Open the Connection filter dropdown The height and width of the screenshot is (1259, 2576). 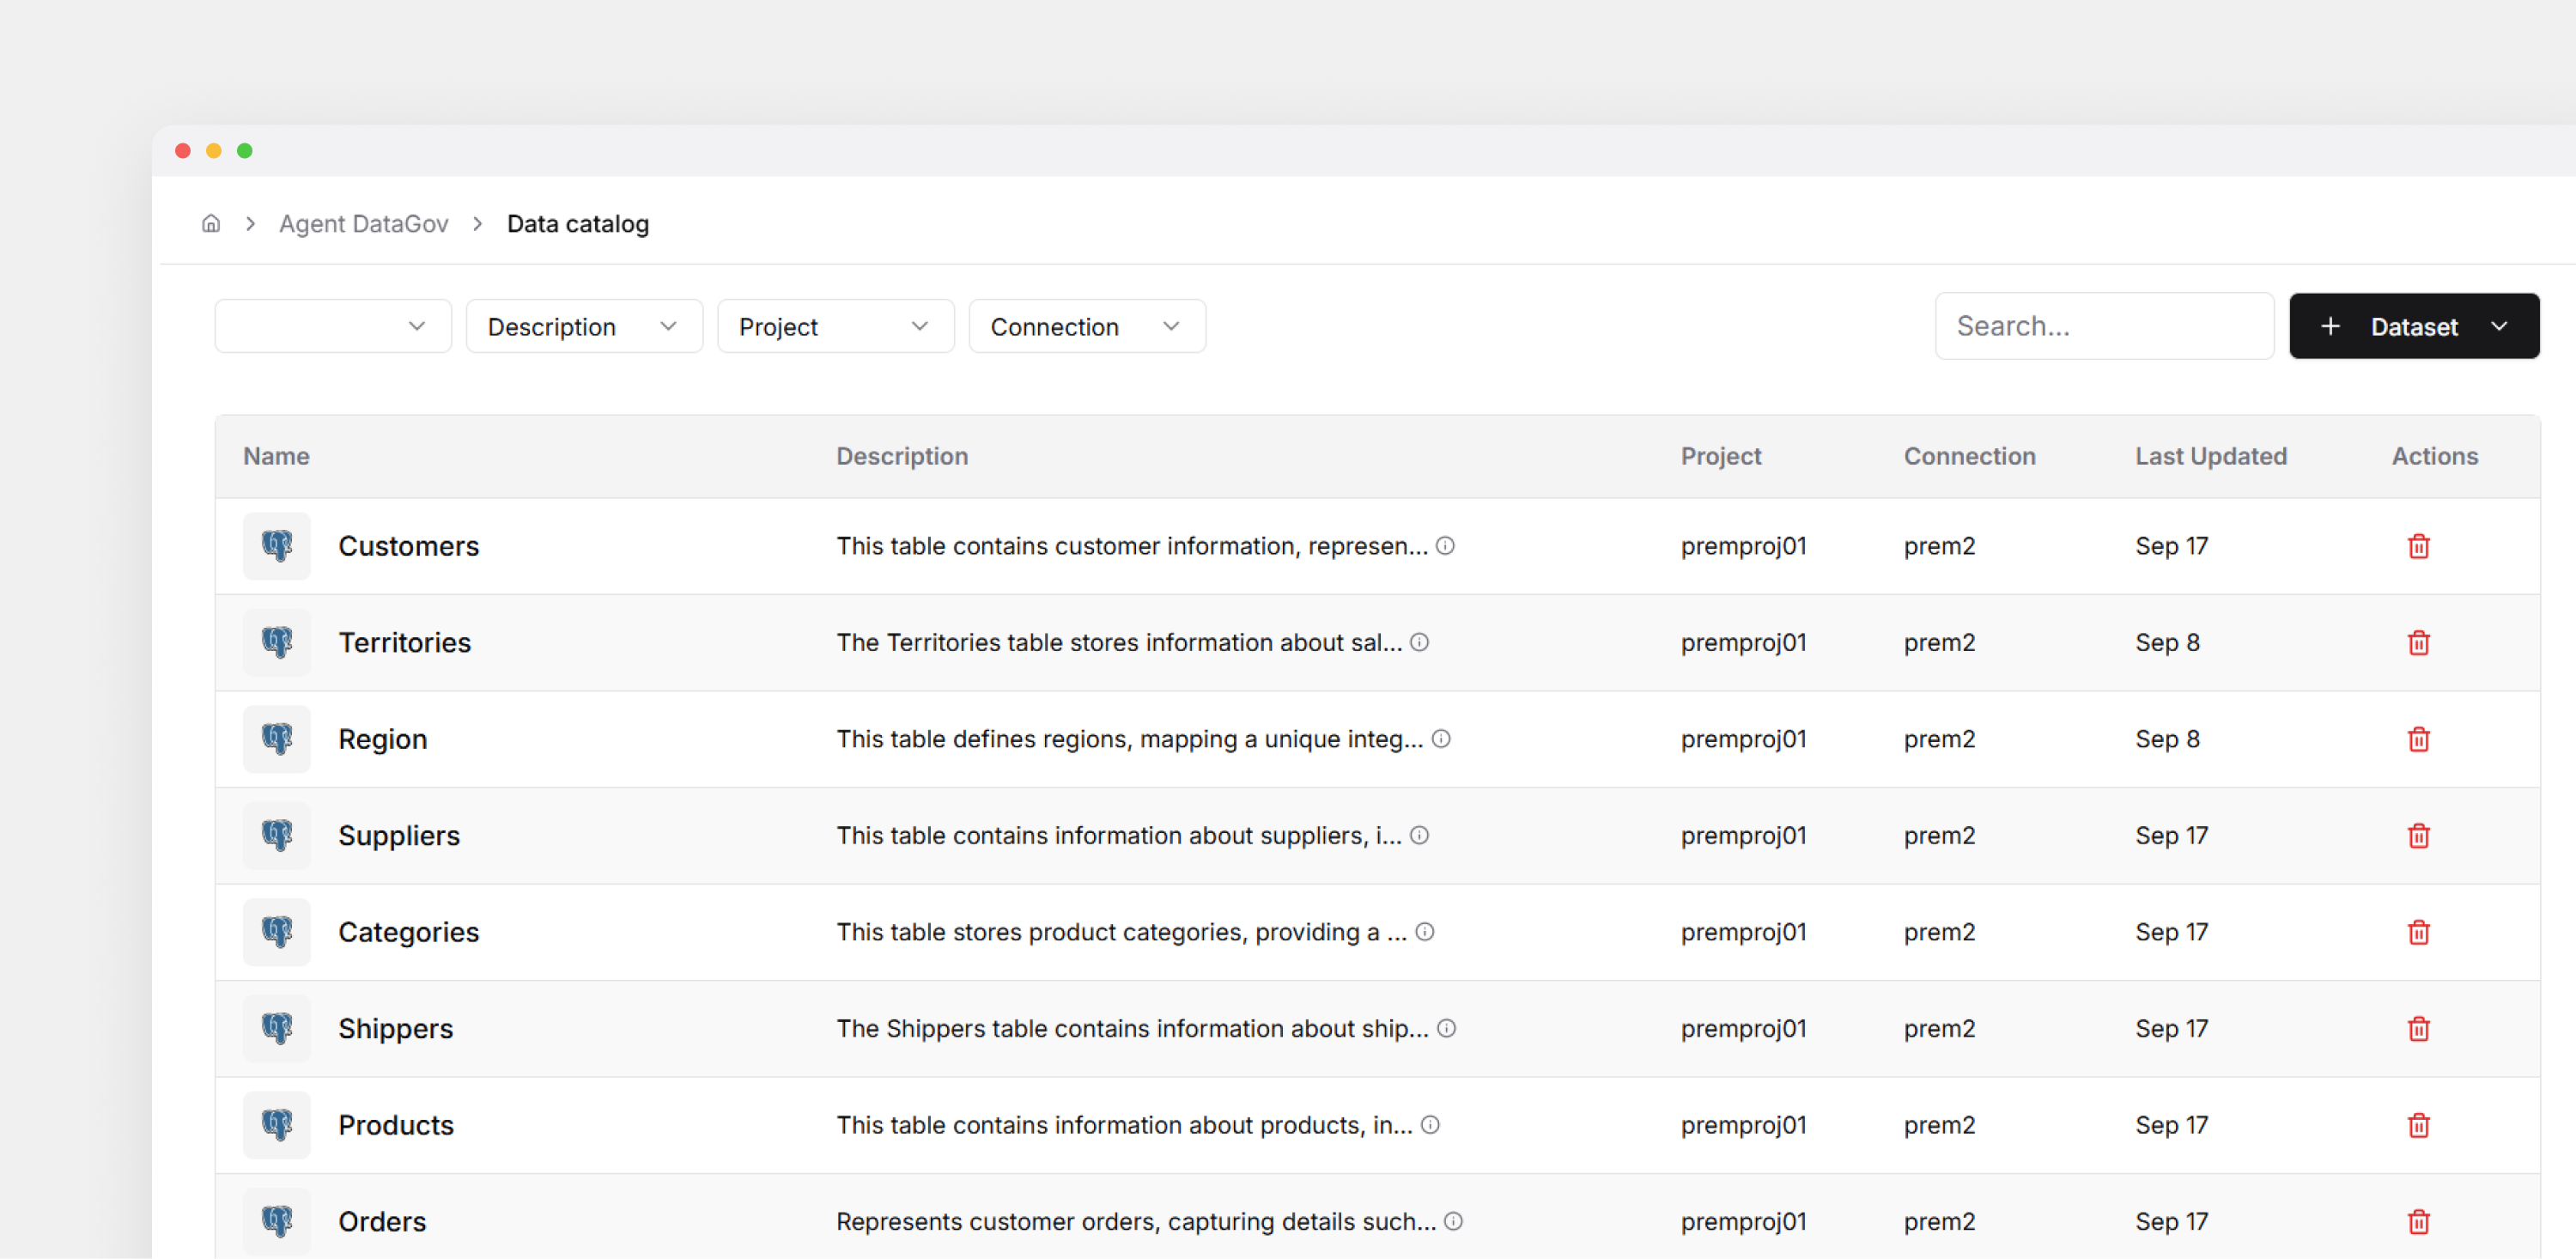click(x=1086, y=326)
